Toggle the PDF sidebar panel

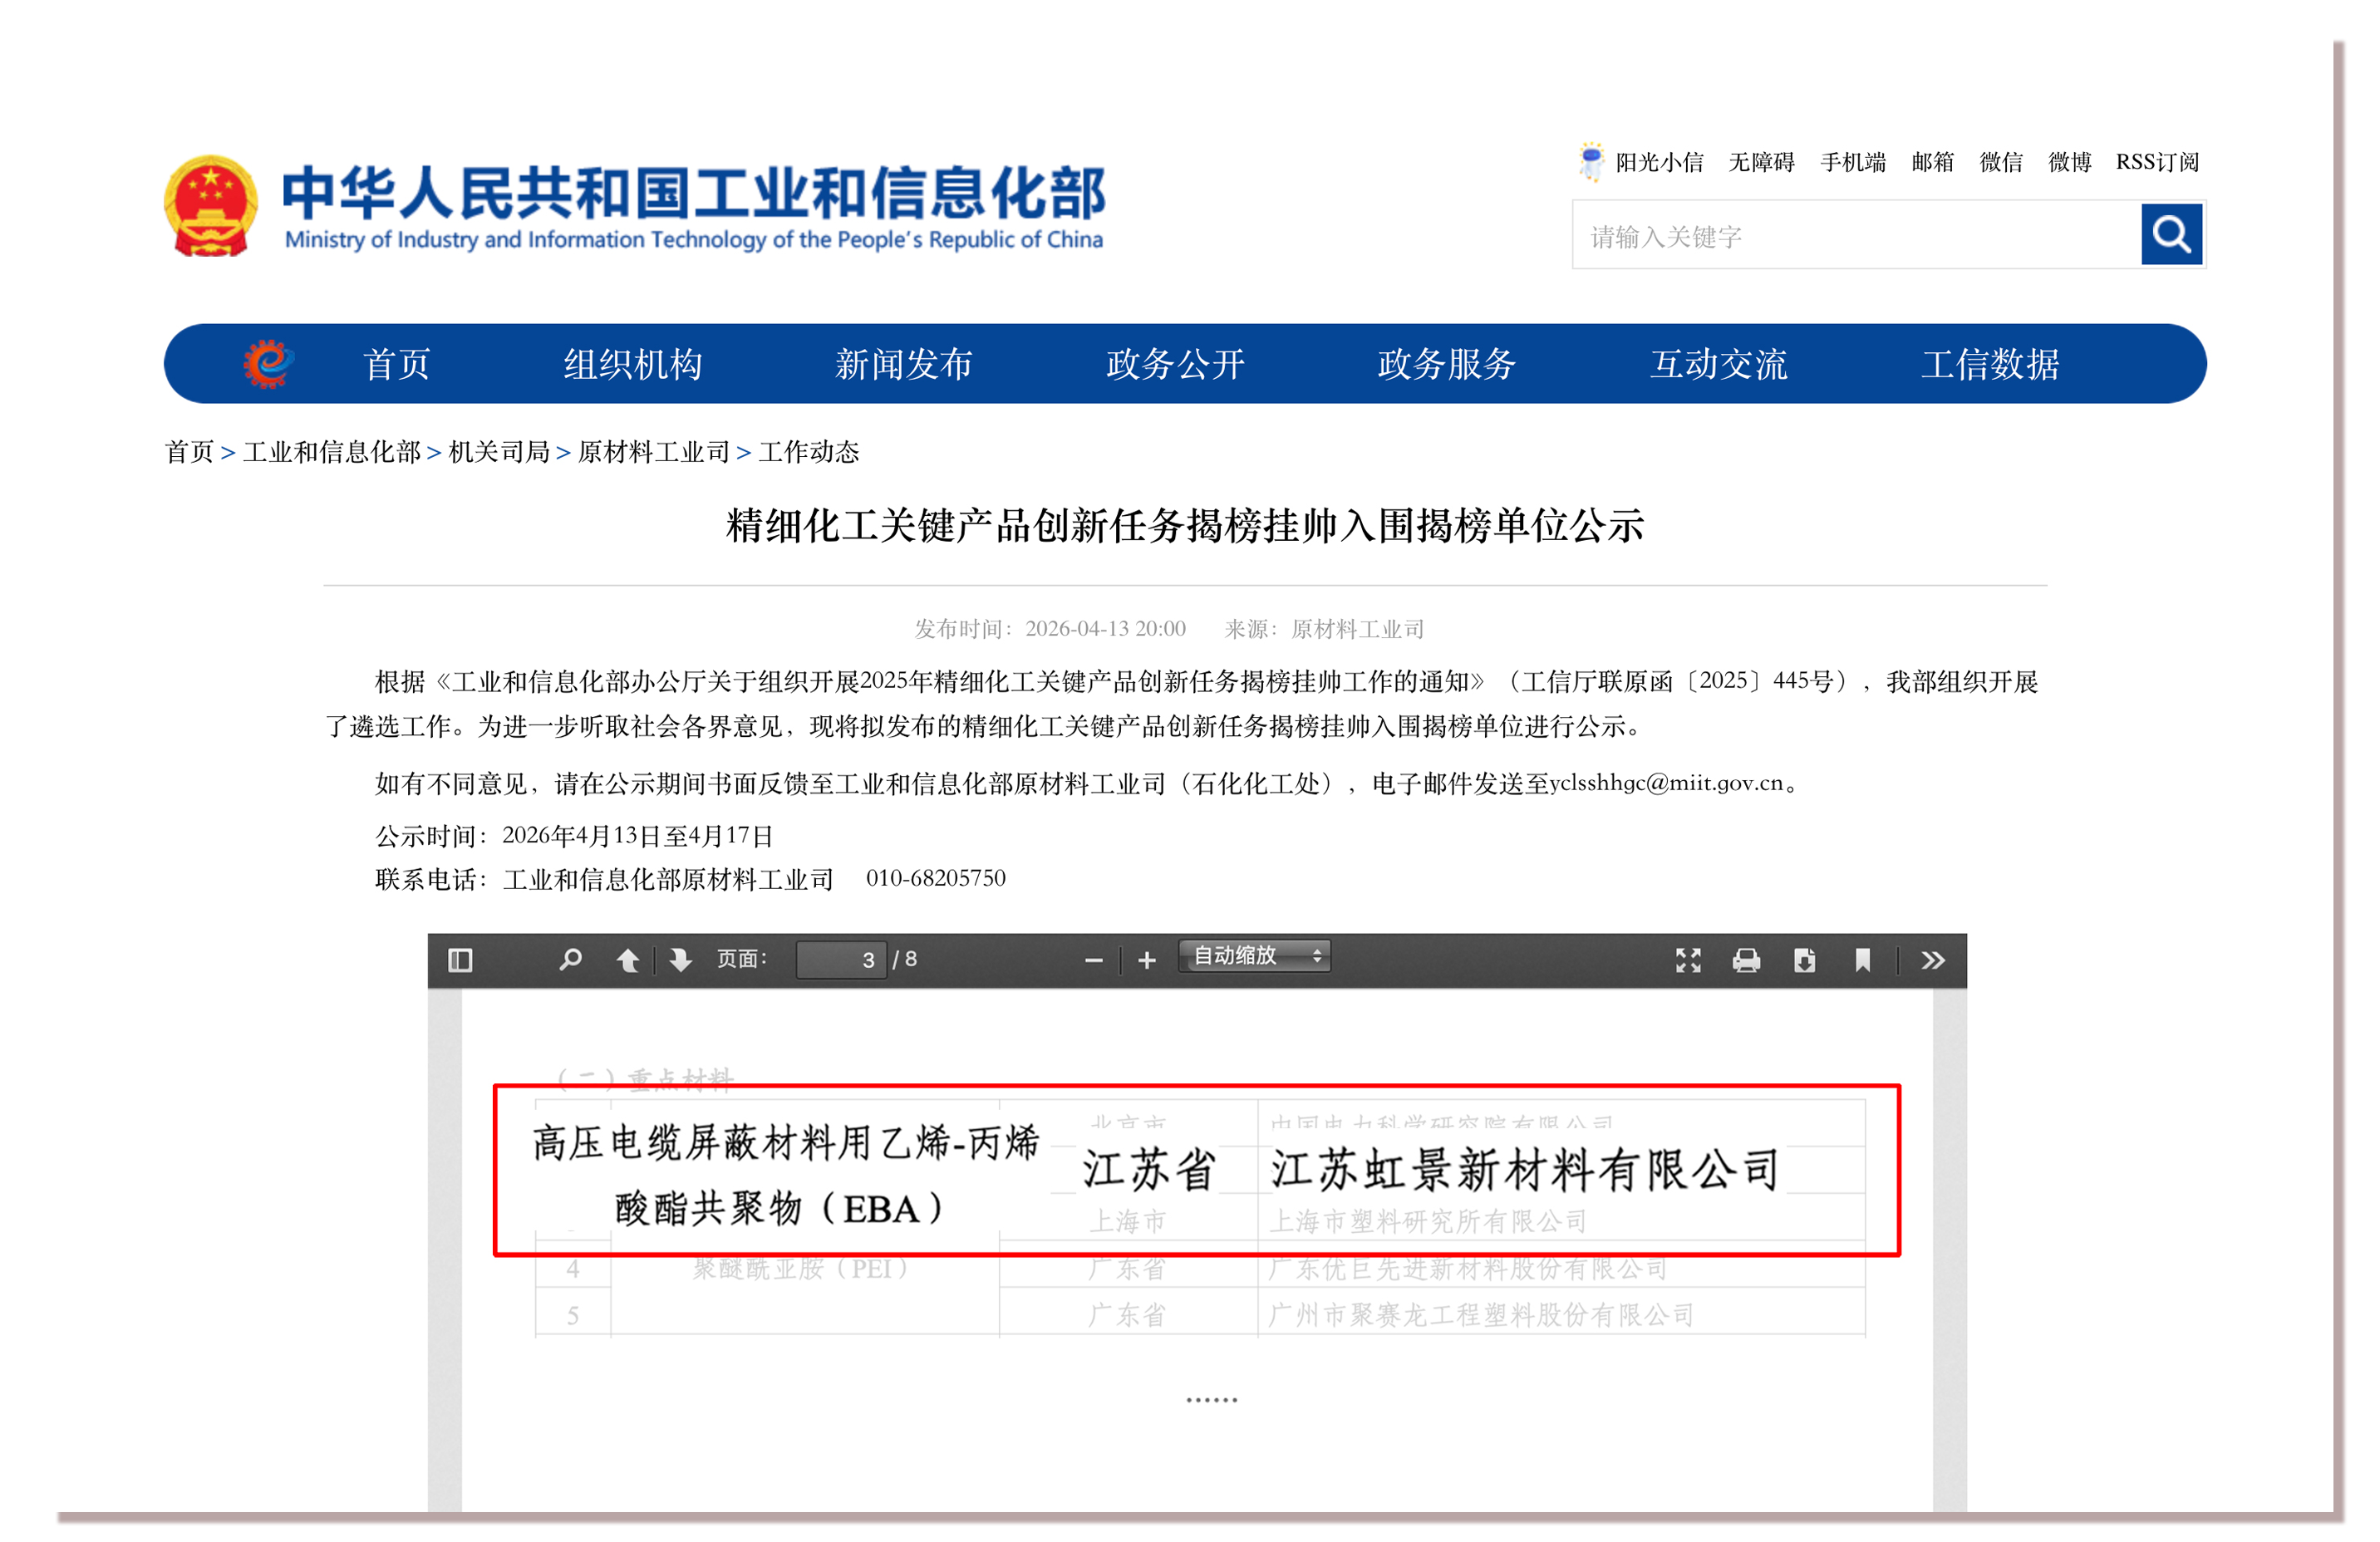[460, 960]
